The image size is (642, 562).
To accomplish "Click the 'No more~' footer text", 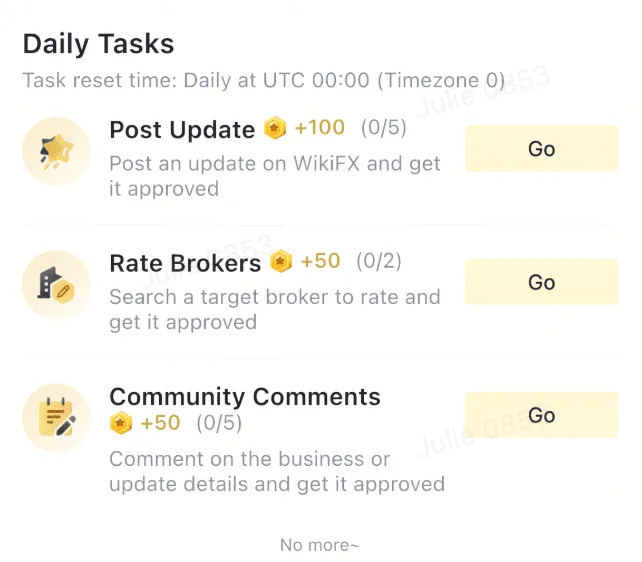I will click(320, 545).
